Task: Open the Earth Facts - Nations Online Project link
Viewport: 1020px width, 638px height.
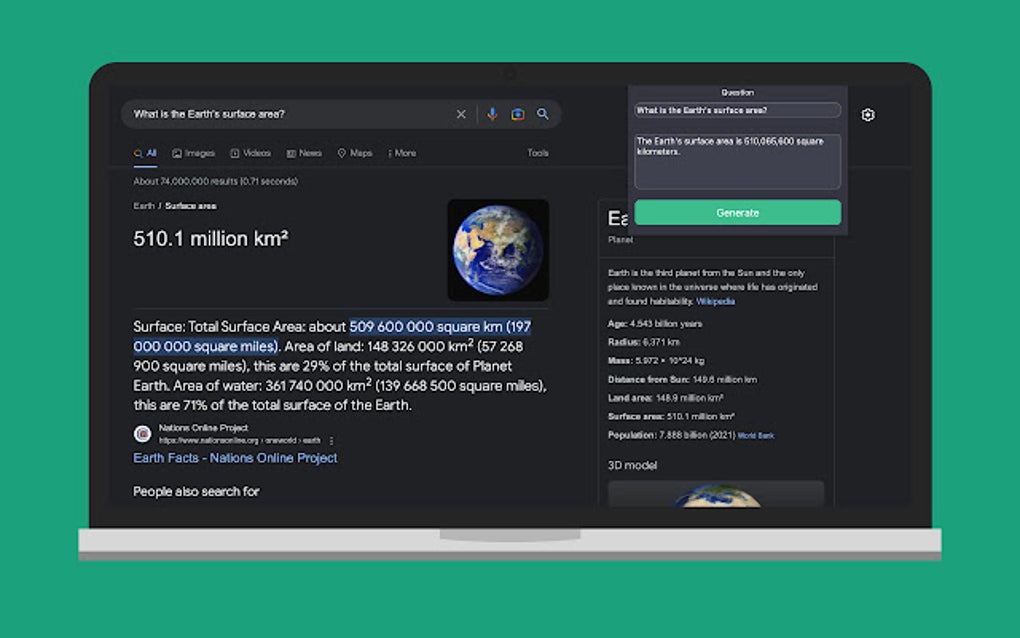Action: tap(235, 457)
